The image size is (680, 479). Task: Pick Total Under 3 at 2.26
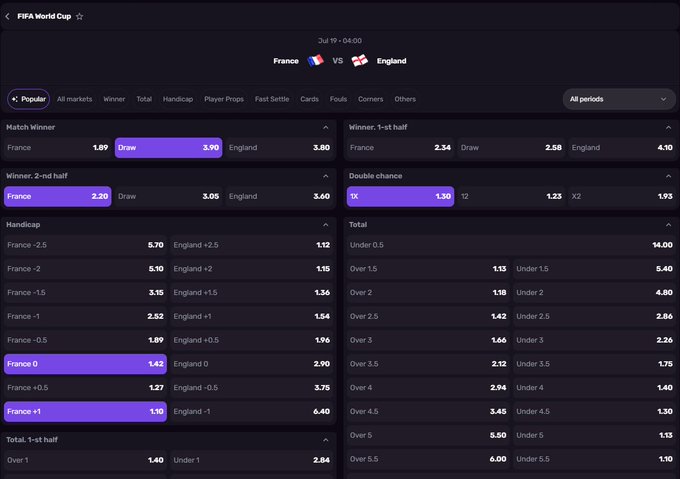coord(594,340)
